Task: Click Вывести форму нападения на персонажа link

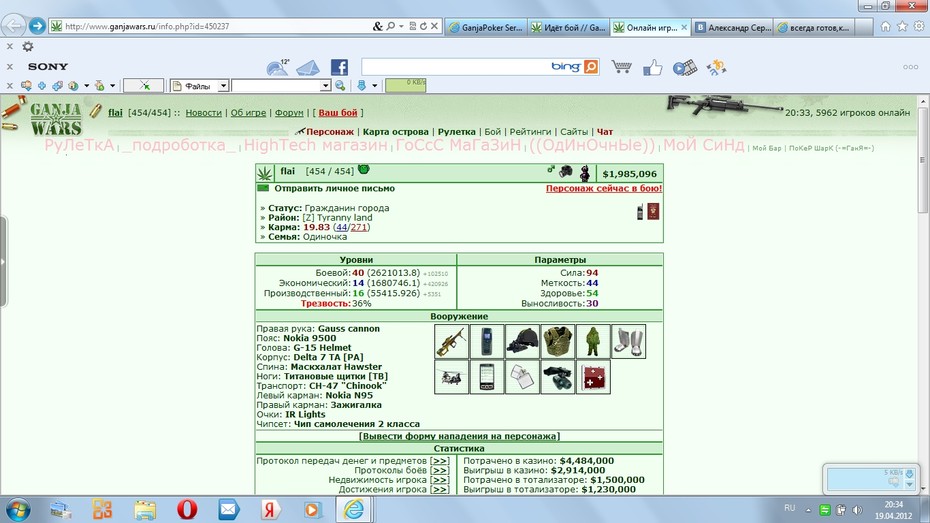Action: pyautogui.click(x=459, y=436)
